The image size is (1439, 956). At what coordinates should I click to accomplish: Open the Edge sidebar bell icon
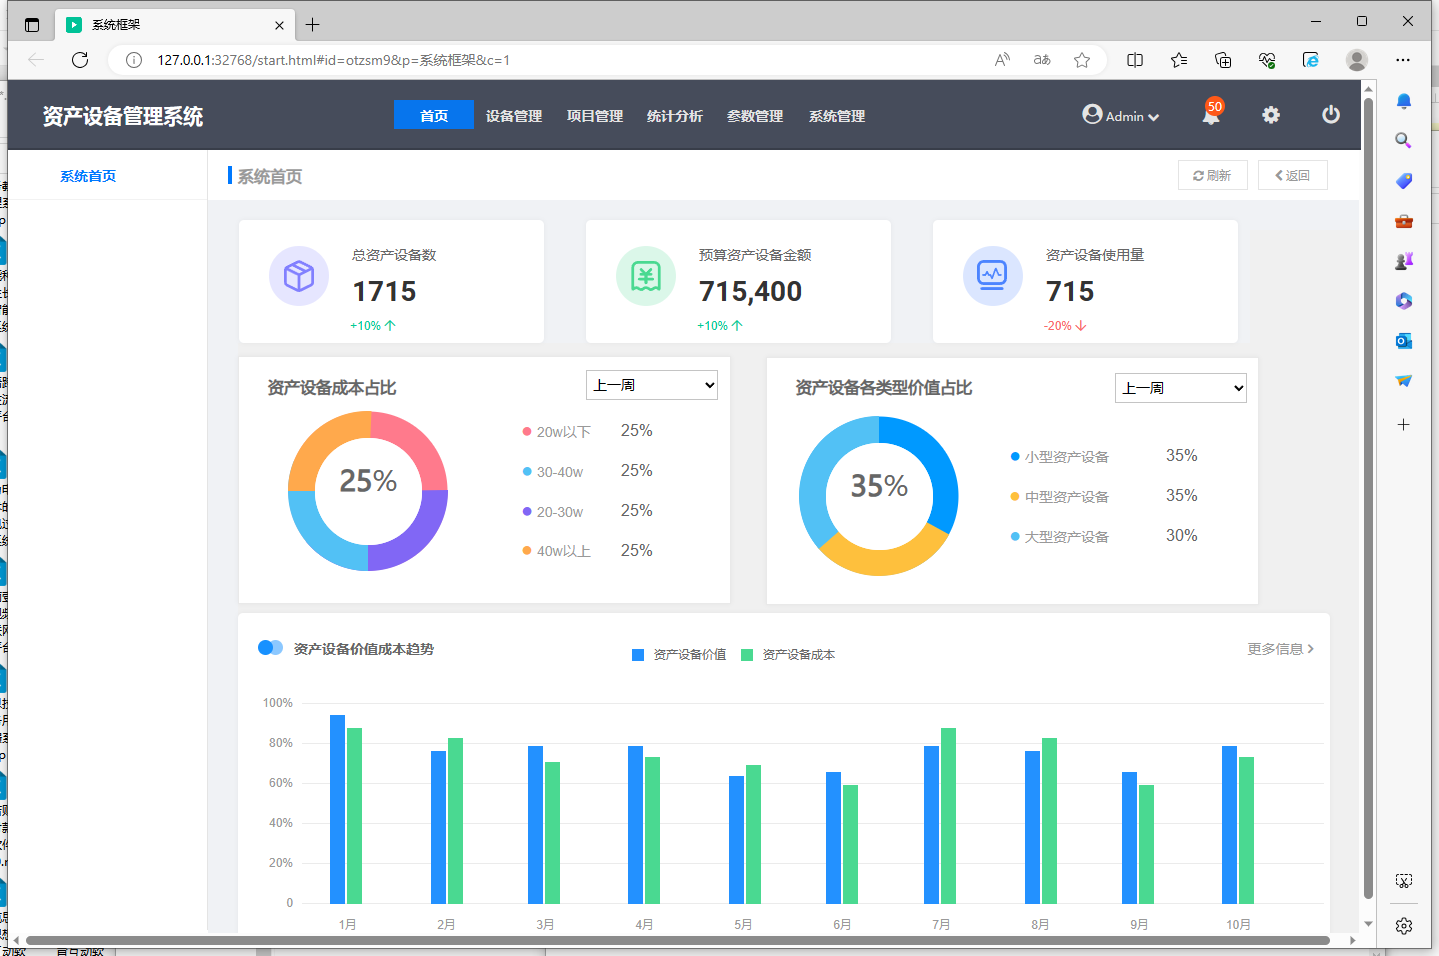pos(1404,101)
